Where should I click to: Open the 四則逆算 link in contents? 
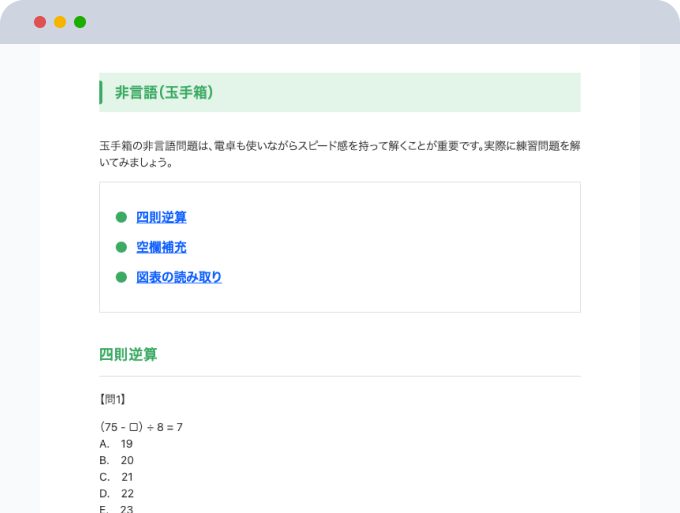tap(161, 217)
